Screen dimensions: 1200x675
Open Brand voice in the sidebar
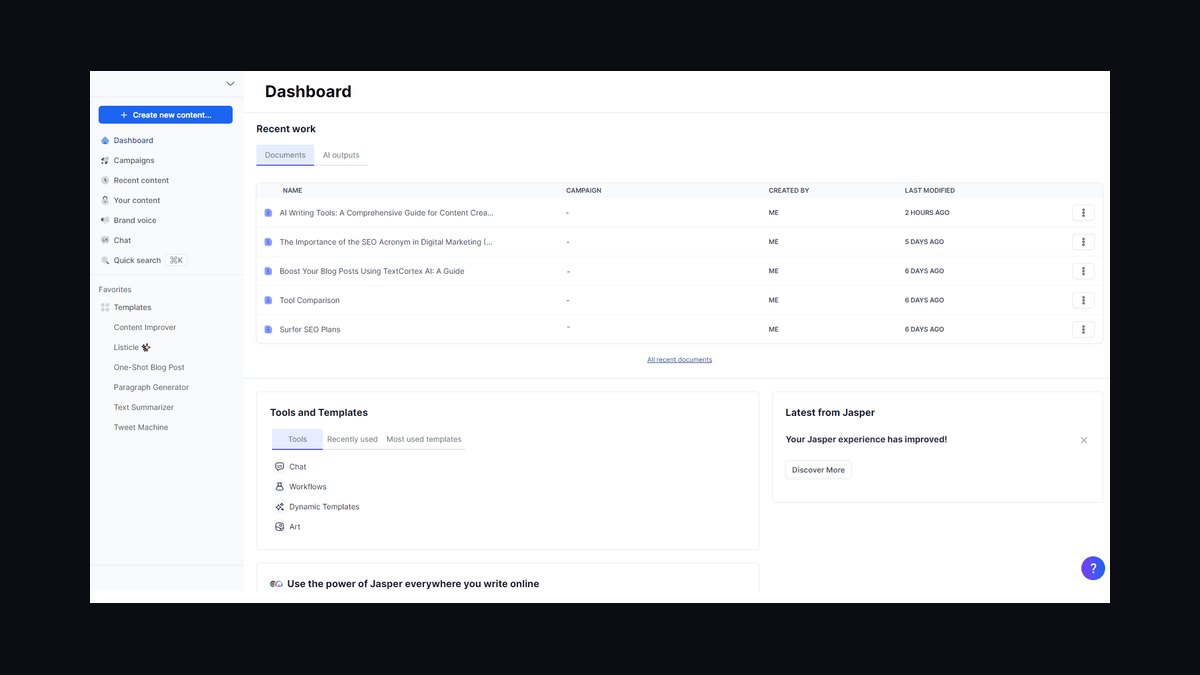135,221
